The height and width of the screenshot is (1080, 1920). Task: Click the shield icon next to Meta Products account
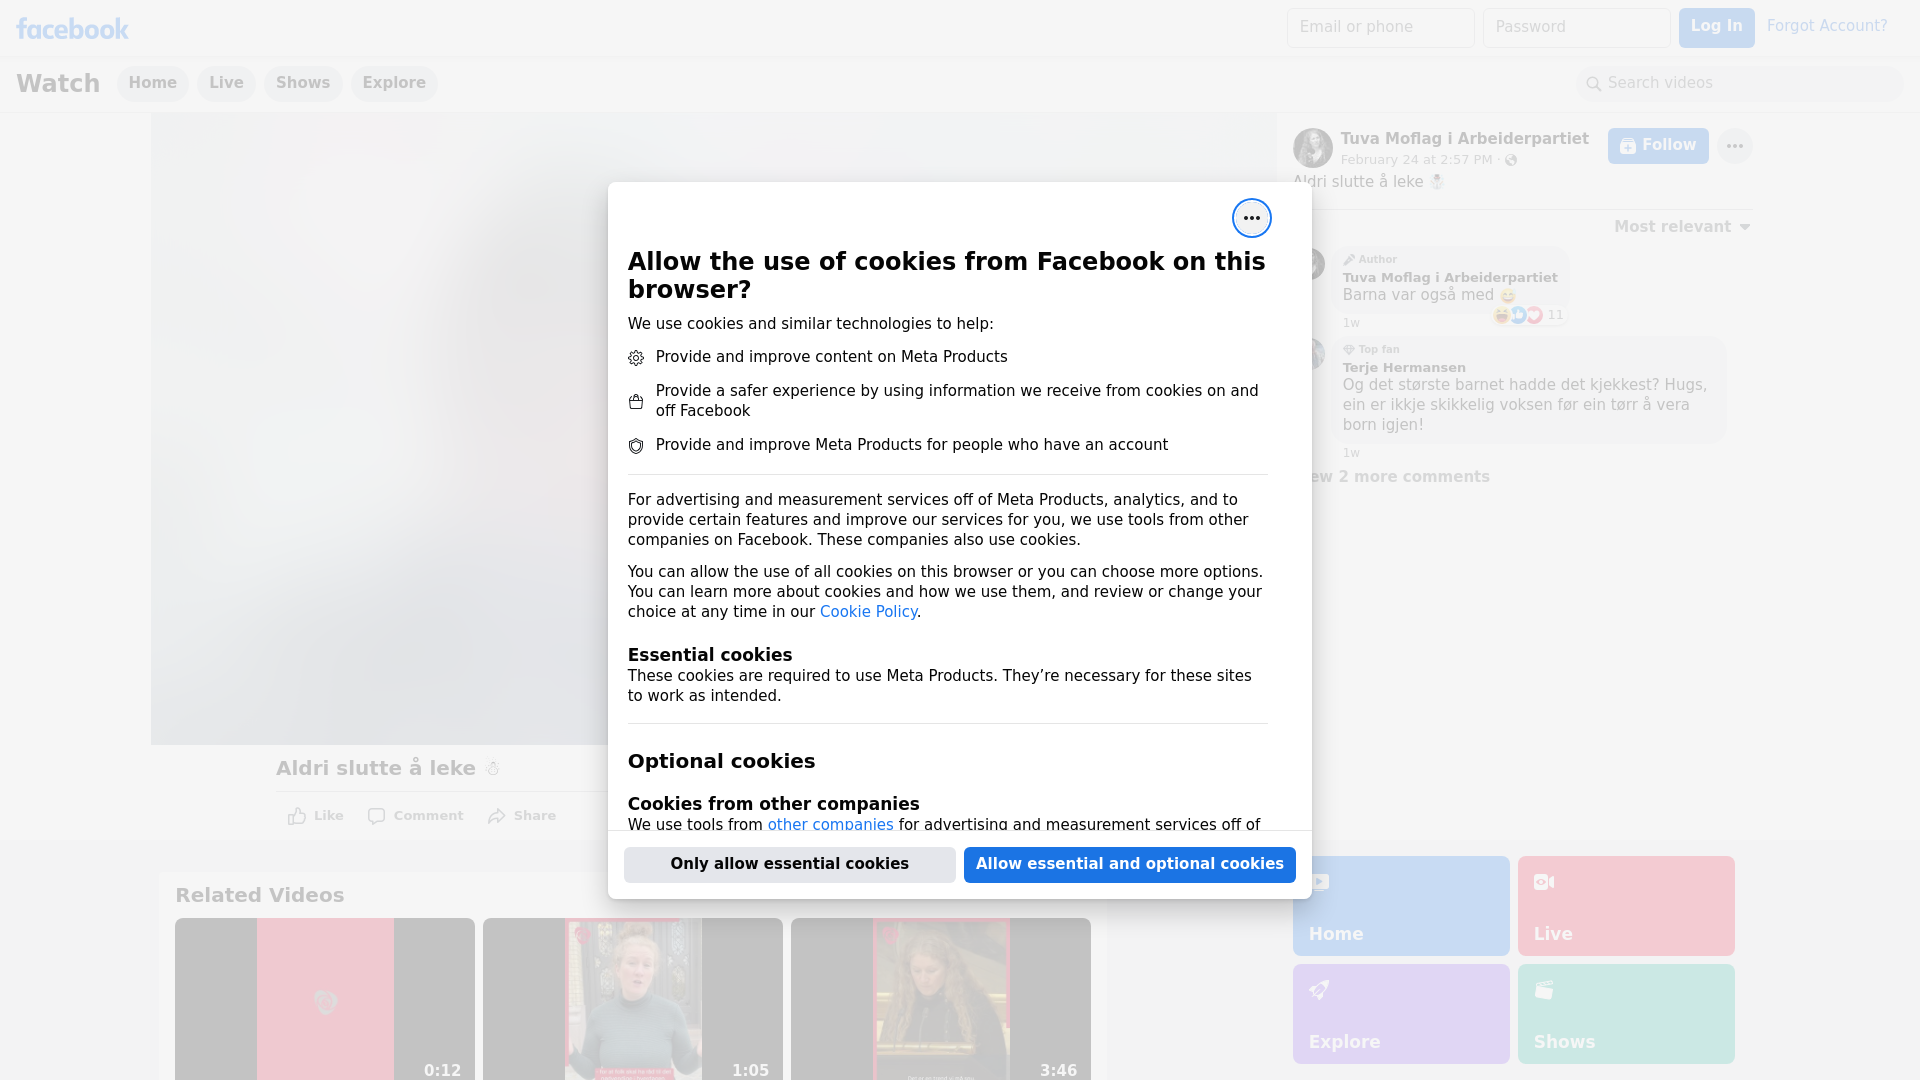click(x=636, y=446)
